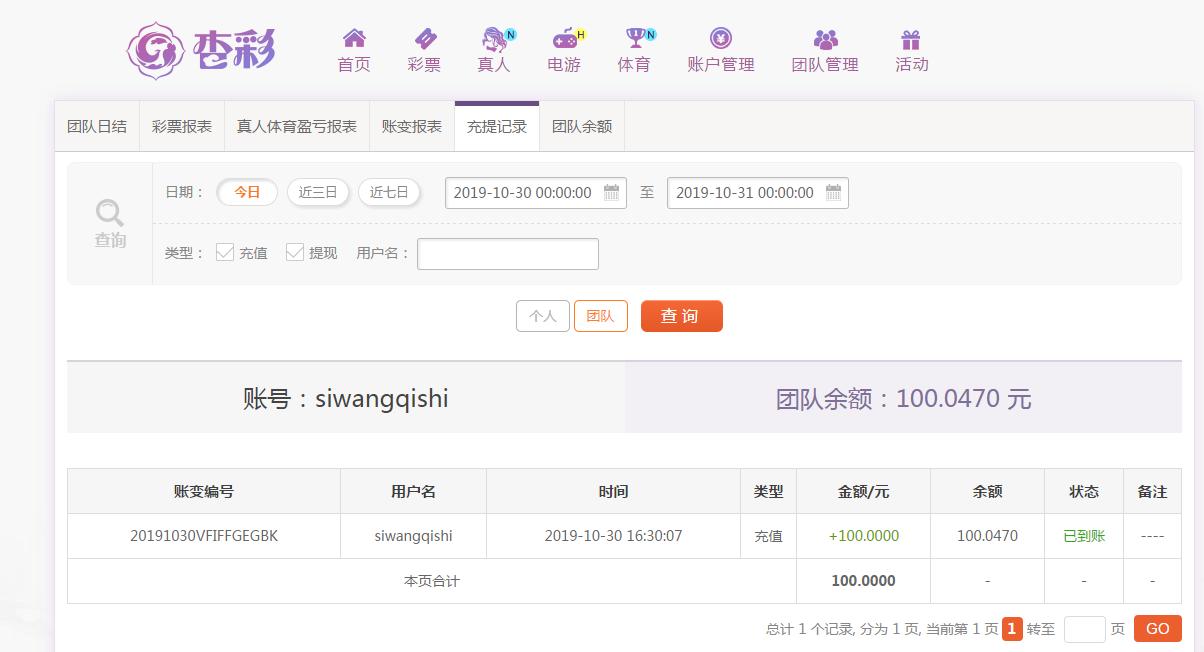
Task: Click the 100.0000 subtotal amount
Action: (x=864, y=581)
